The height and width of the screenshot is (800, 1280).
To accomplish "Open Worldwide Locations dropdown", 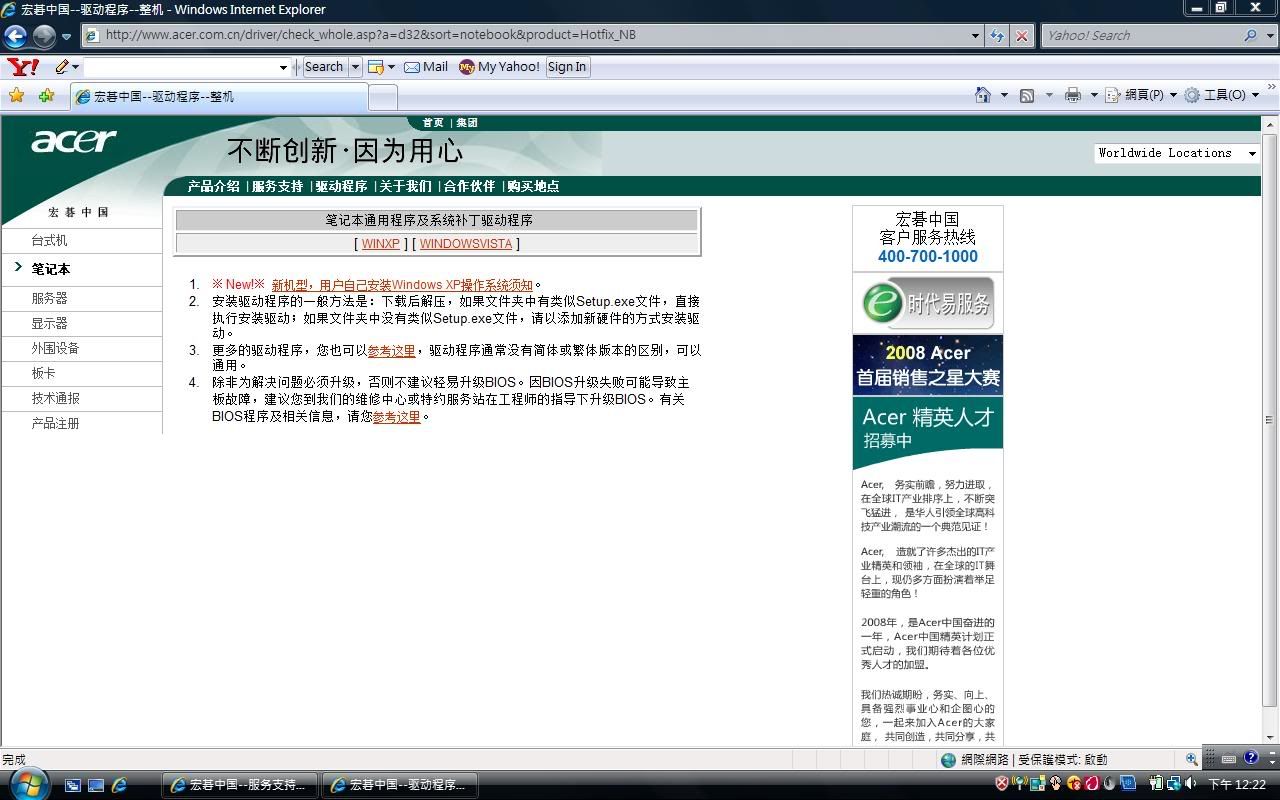I will 1176,153.
